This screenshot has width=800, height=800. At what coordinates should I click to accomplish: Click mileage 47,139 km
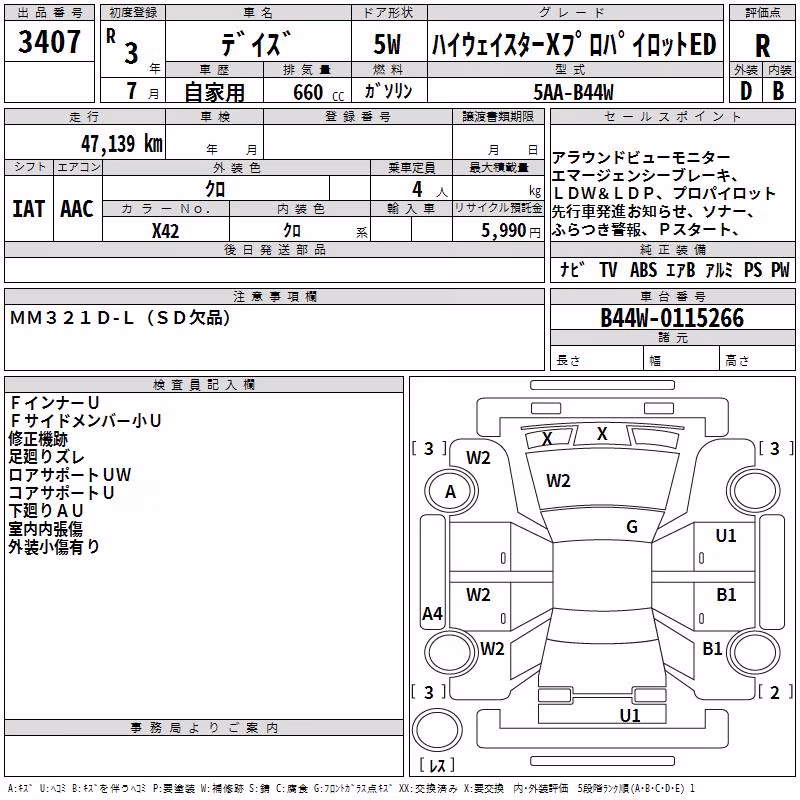(121, 144)
